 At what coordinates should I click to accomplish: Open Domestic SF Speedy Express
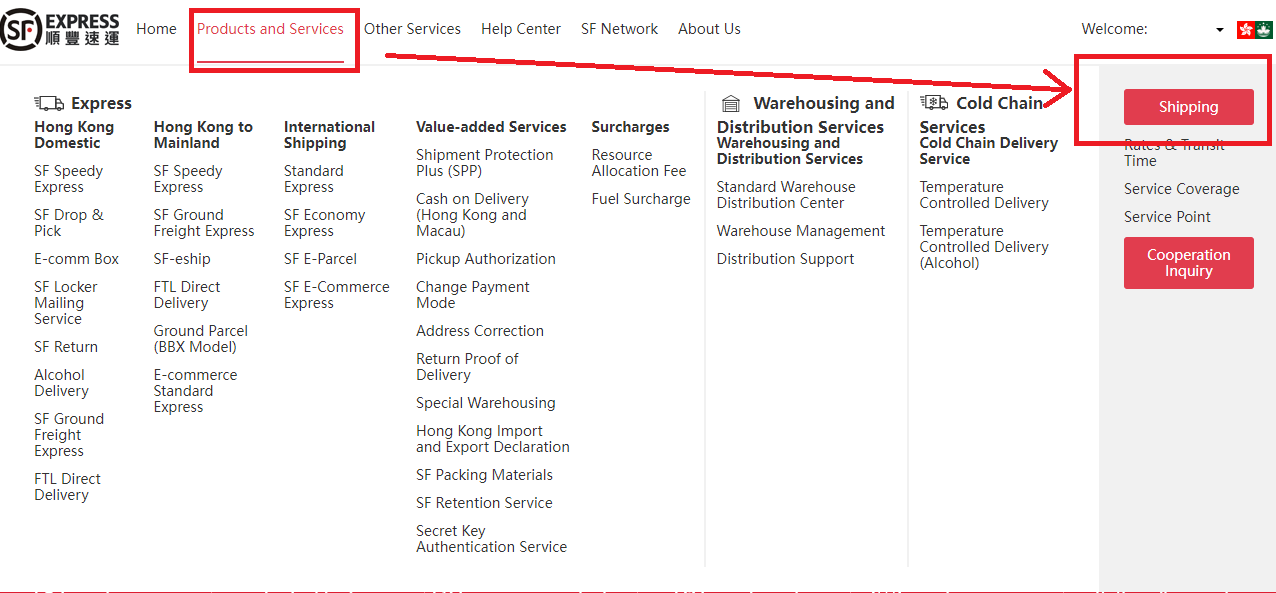point(68,179)
